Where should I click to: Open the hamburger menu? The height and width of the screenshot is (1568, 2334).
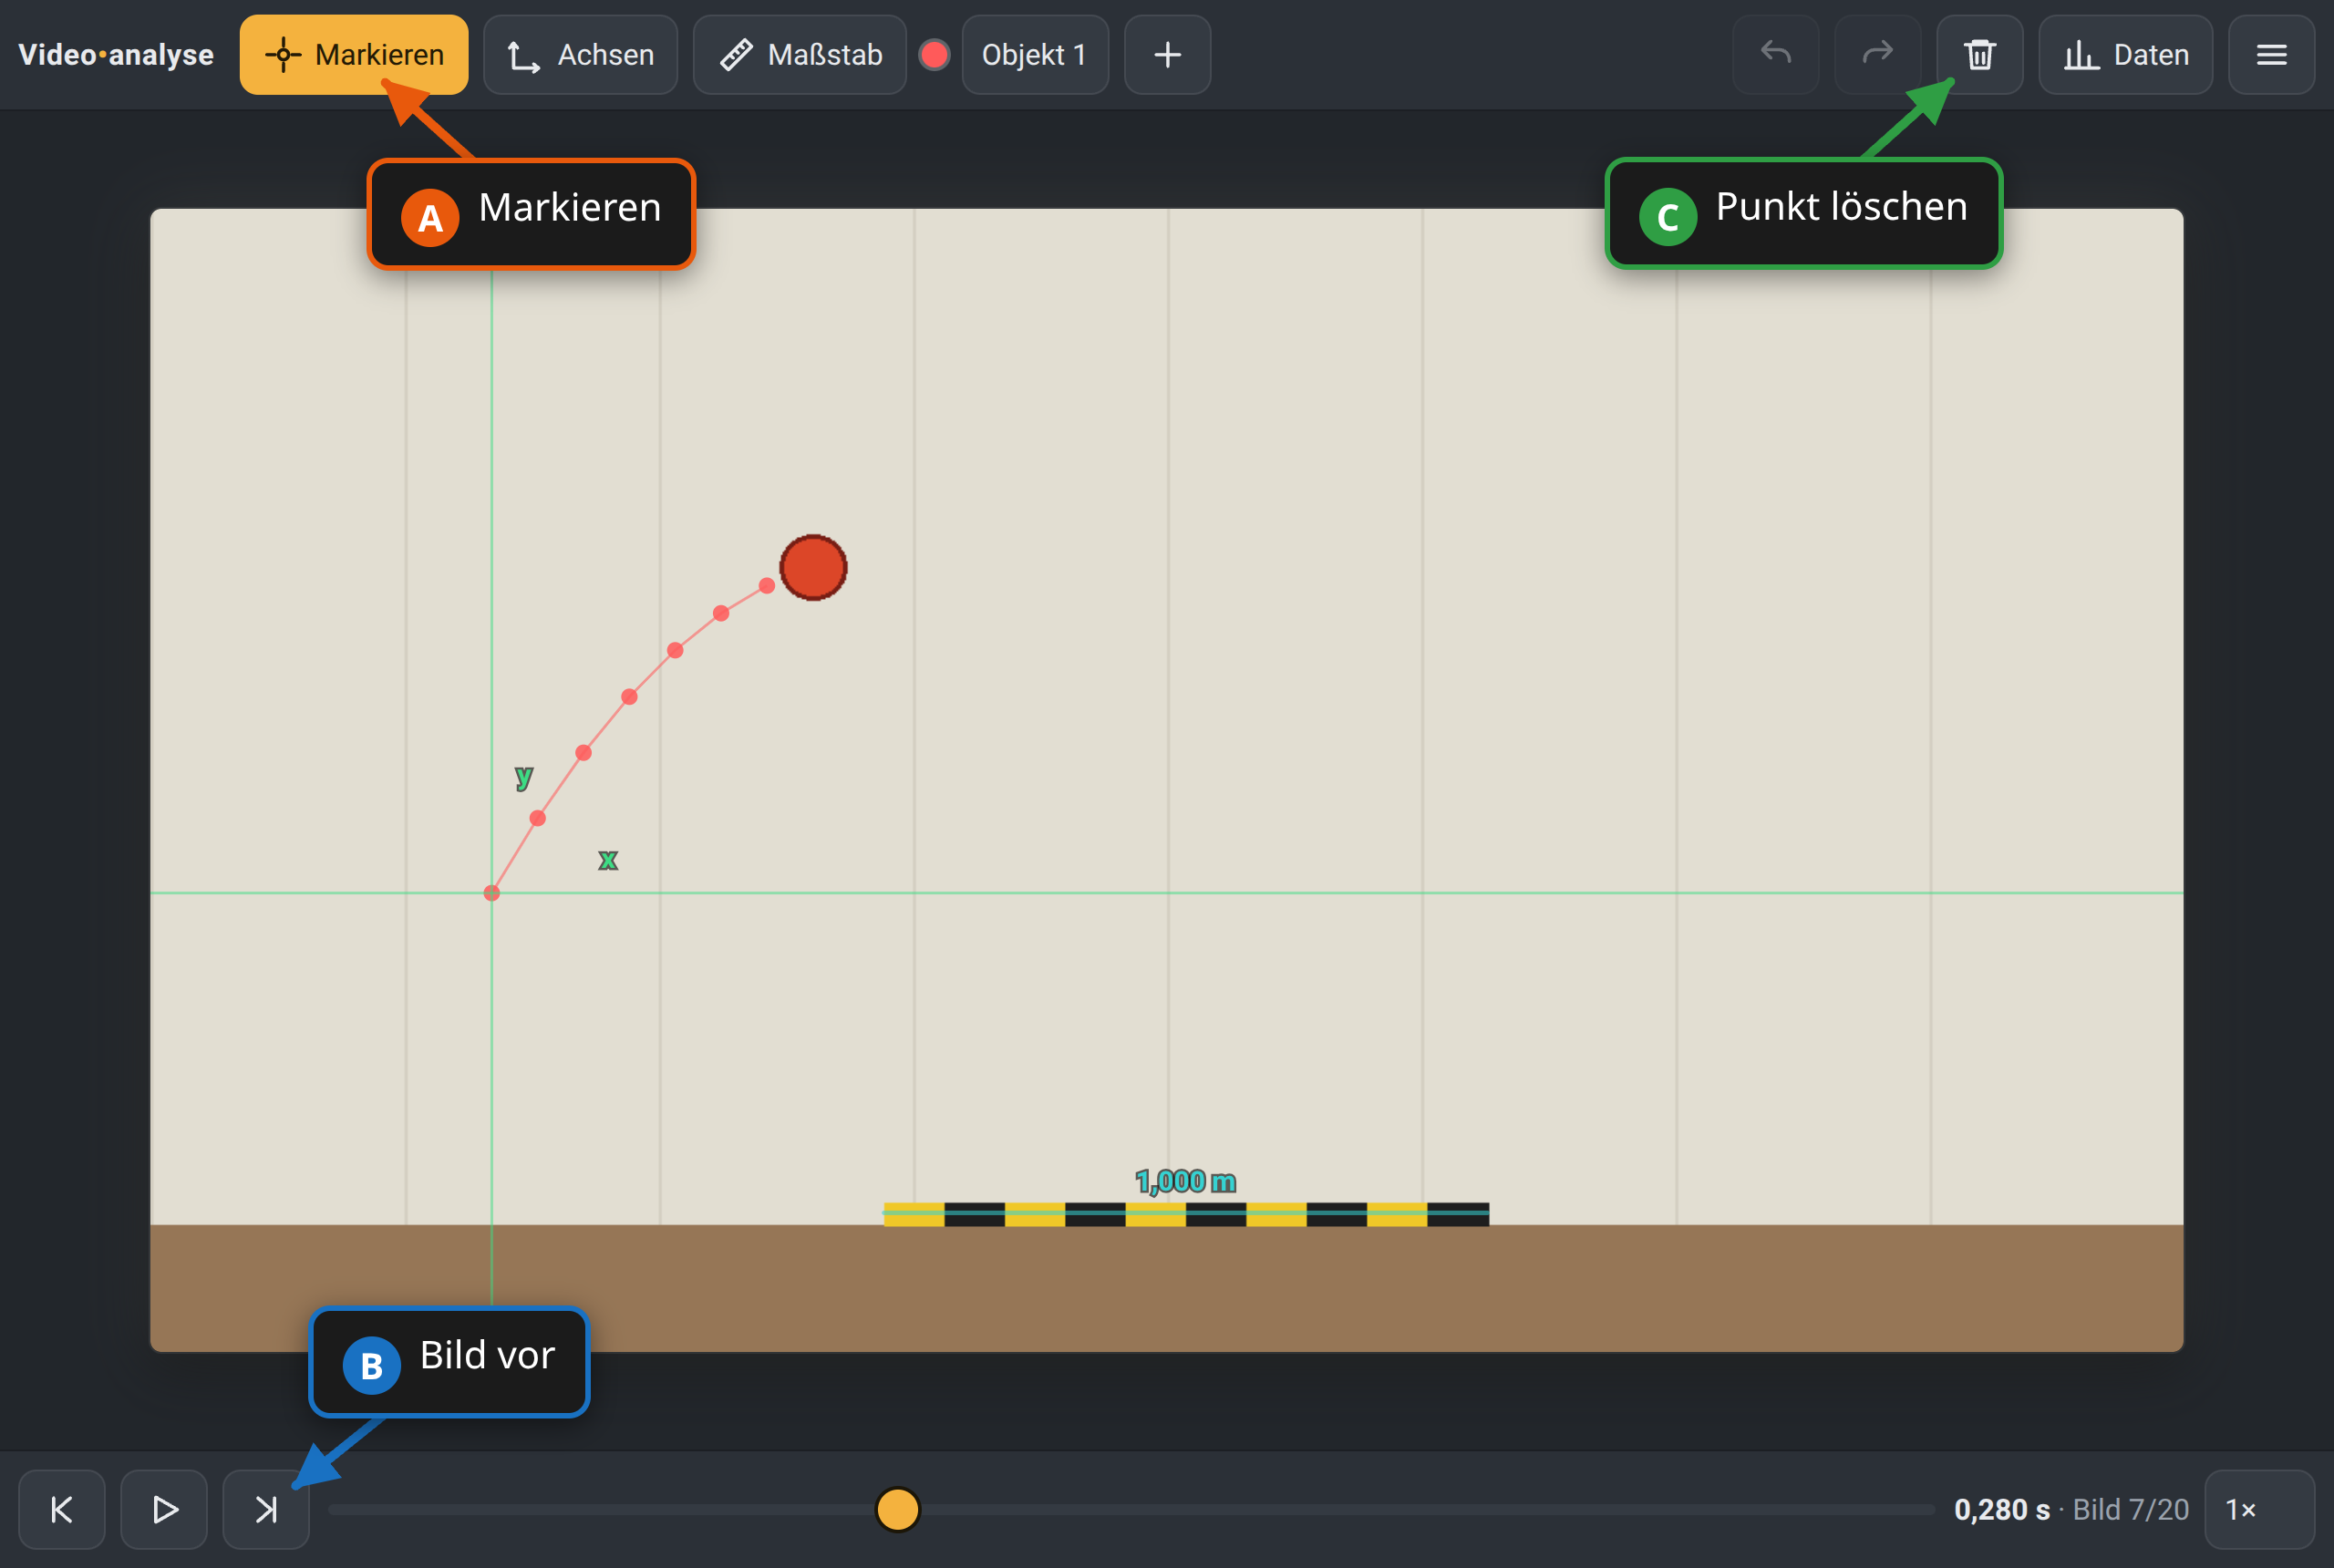(x=2271, y=55)
